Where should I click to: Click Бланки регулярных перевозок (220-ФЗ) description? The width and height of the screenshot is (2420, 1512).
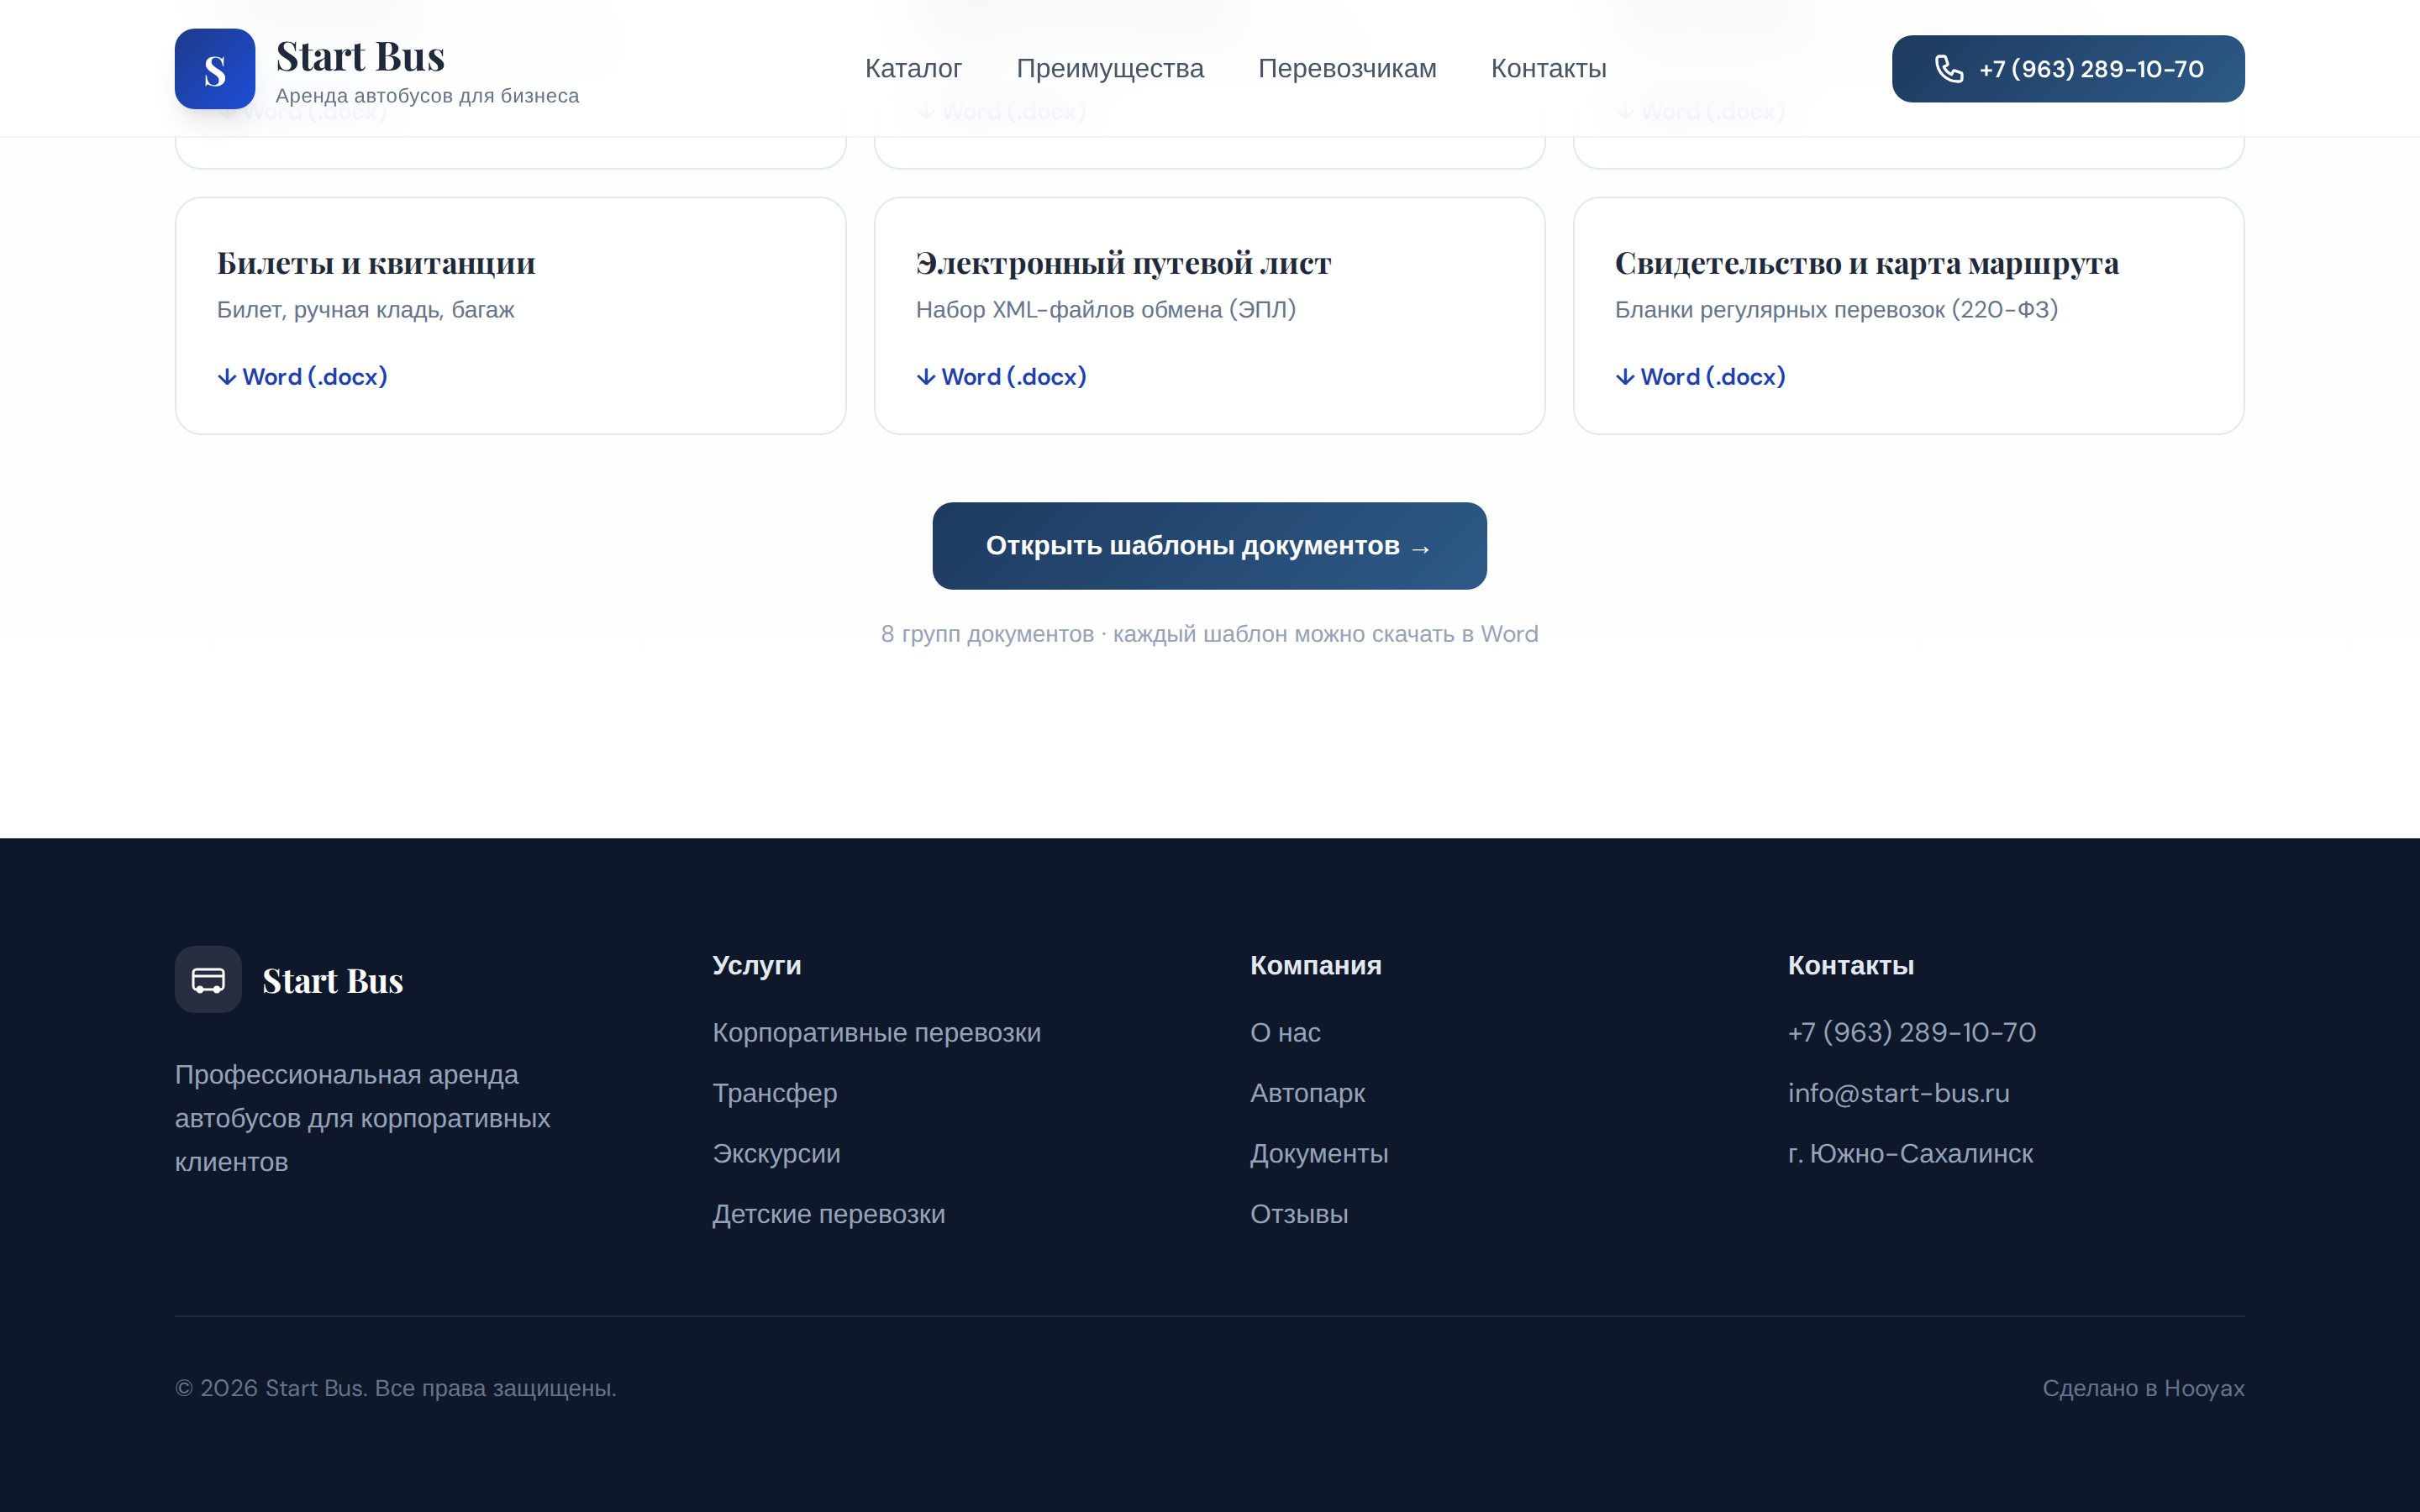(x=1836, y=310)
